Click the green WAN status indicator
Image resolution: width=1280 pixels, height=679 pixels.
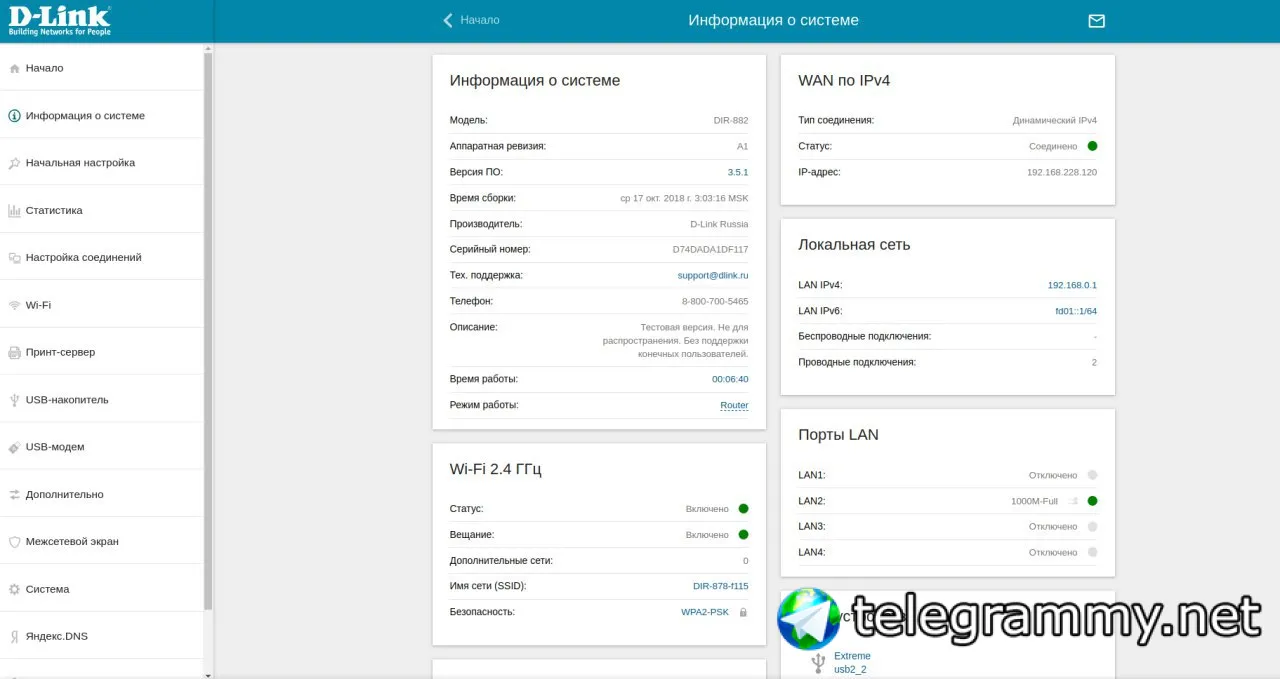click(x=1092, y=146)
